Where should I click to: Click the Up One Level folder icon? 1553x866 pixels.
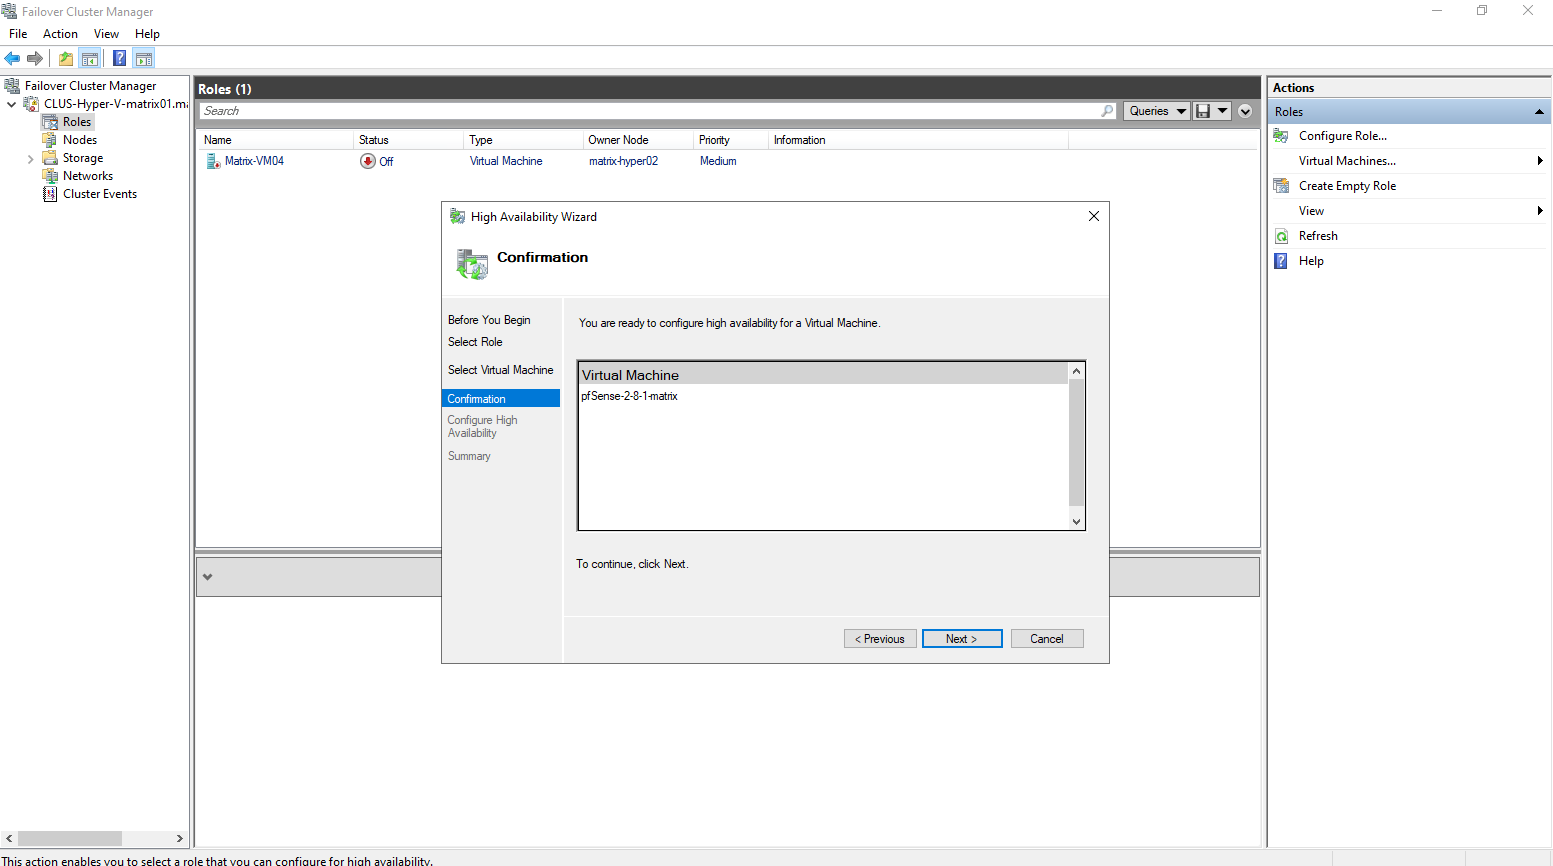(66, 58)
